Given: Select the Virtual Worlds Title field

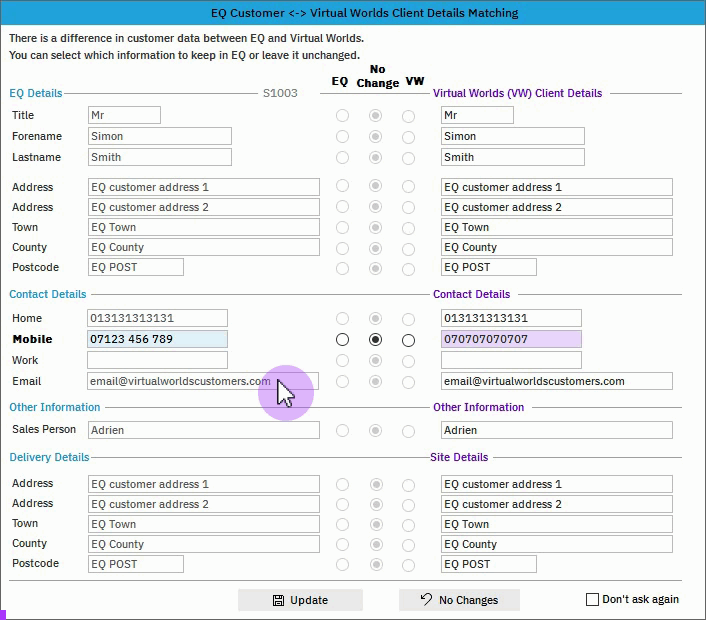Looking at the screenshot, I should (476, 116).
